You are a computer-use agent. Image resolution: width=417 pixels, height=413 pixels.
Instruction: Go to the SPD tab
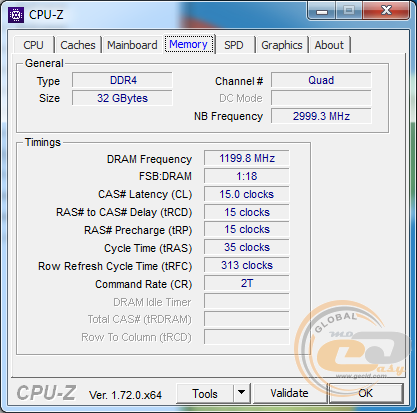(x=234, y=45)
